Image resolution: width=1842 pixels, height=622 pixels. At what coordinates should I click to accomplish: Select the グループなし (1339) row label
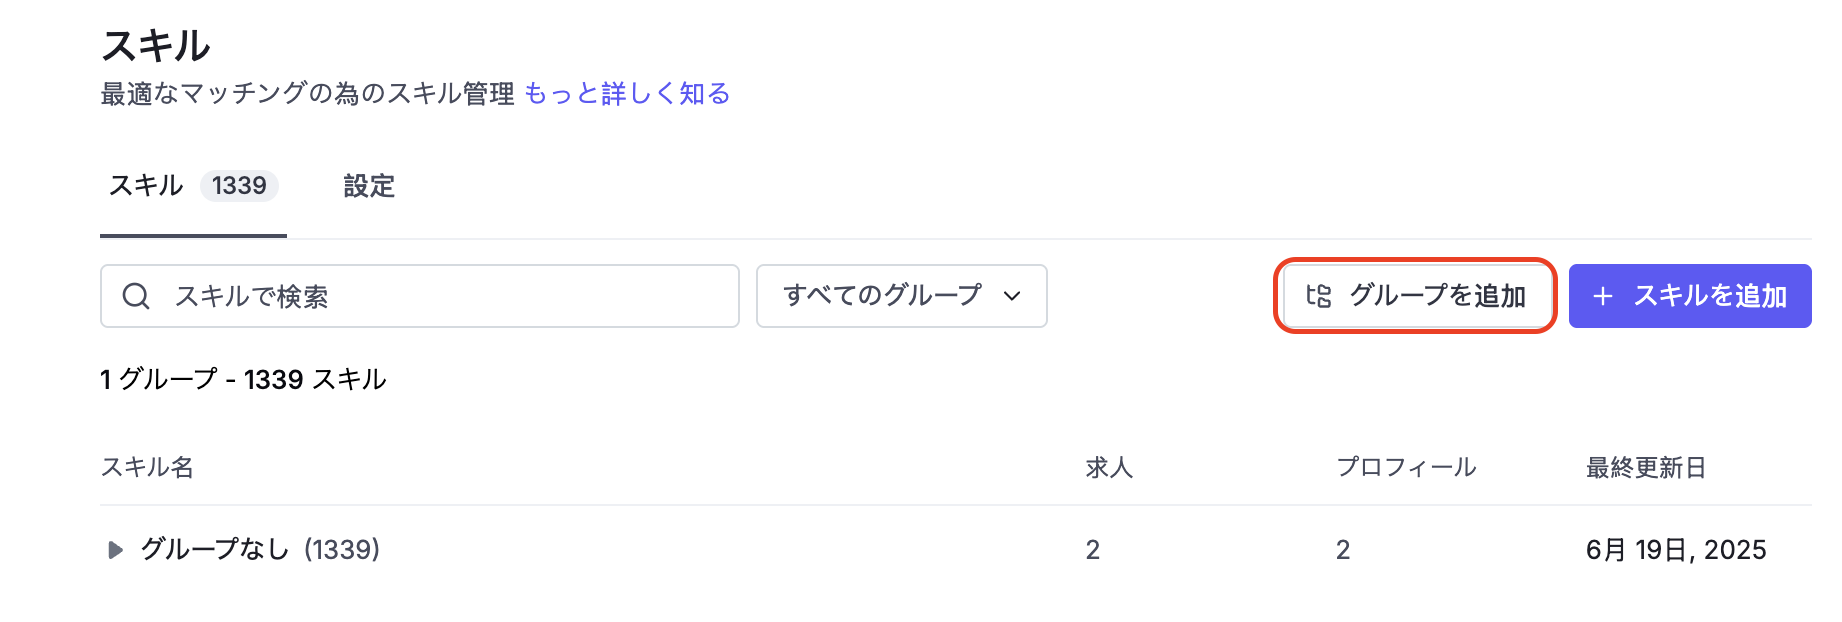(260, 550)
